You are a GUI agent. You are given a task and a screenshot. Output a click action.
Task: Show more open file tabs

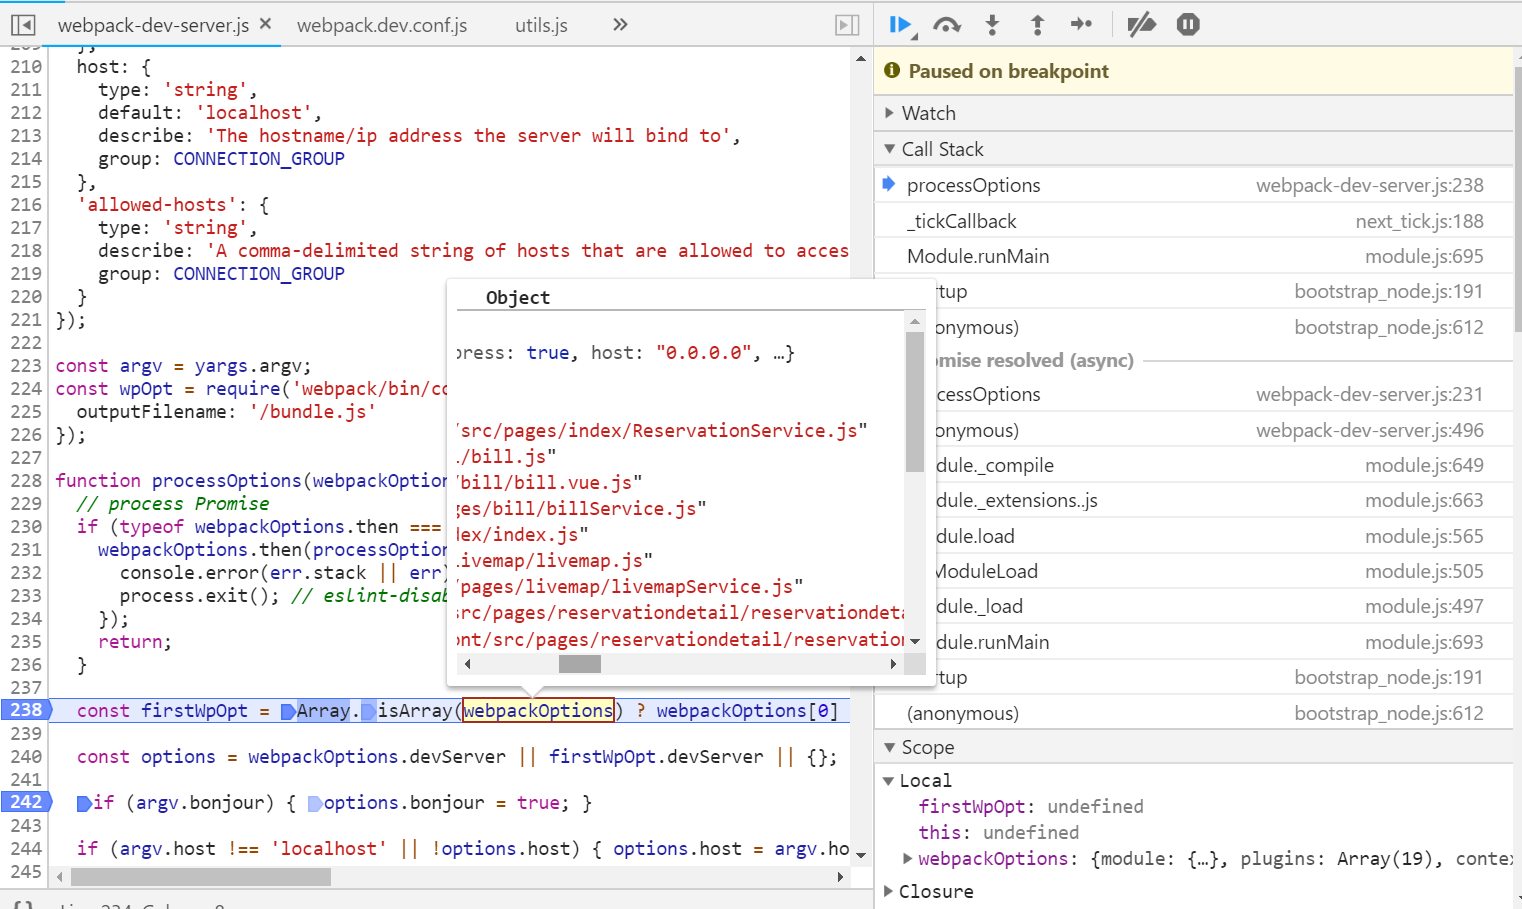click(x=620, y=25)
